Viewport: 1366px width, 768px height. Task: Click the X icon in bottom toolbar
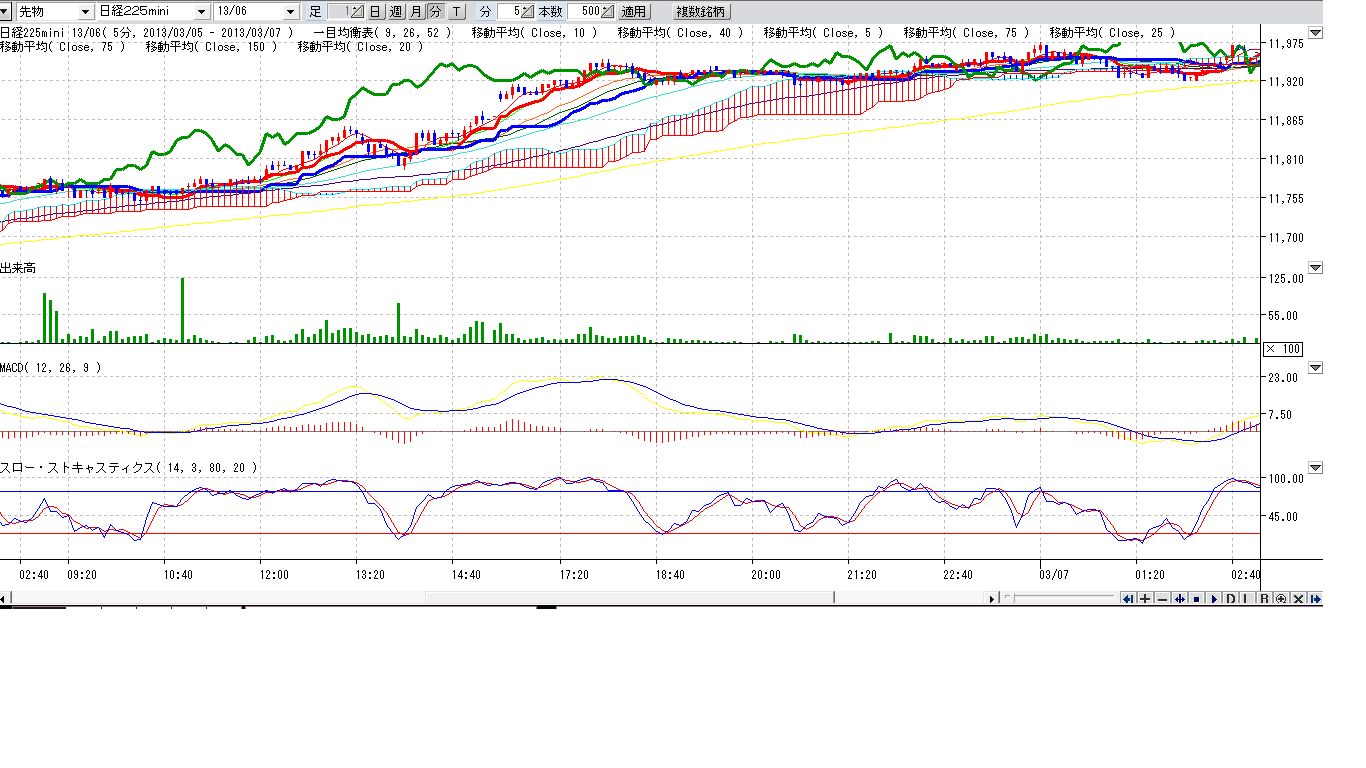pos(1298,599)
